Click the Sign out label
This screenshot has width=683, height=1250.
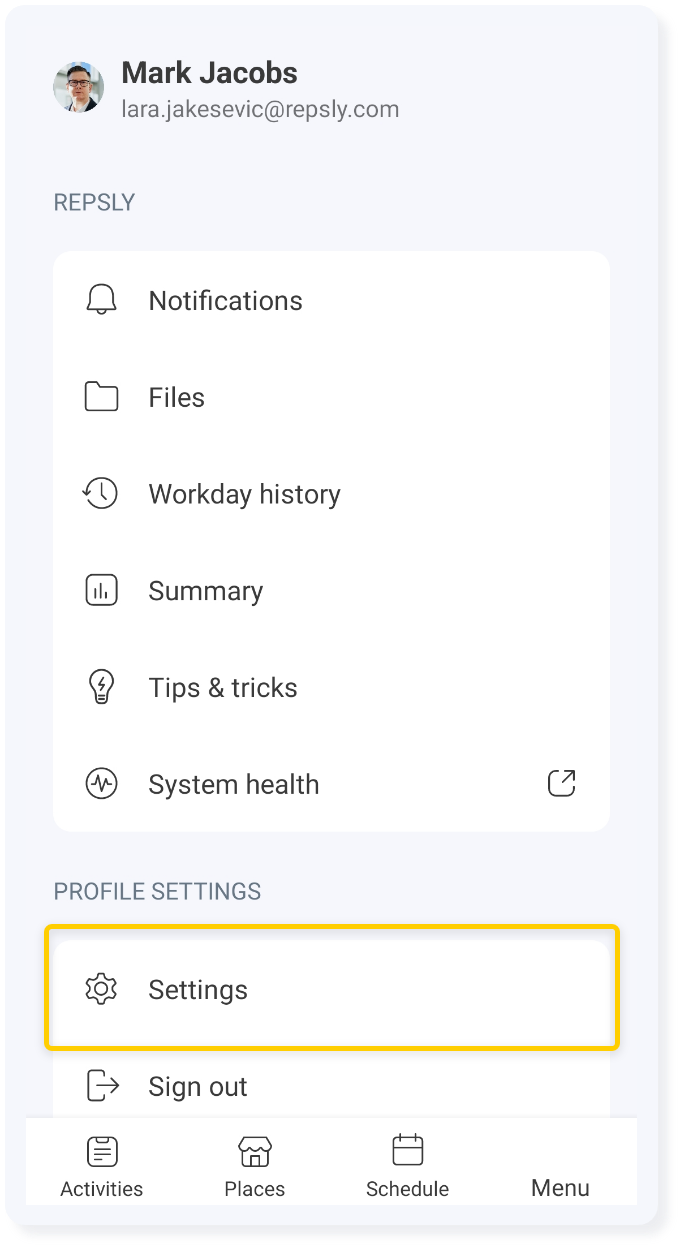[x=198, y=1086]
